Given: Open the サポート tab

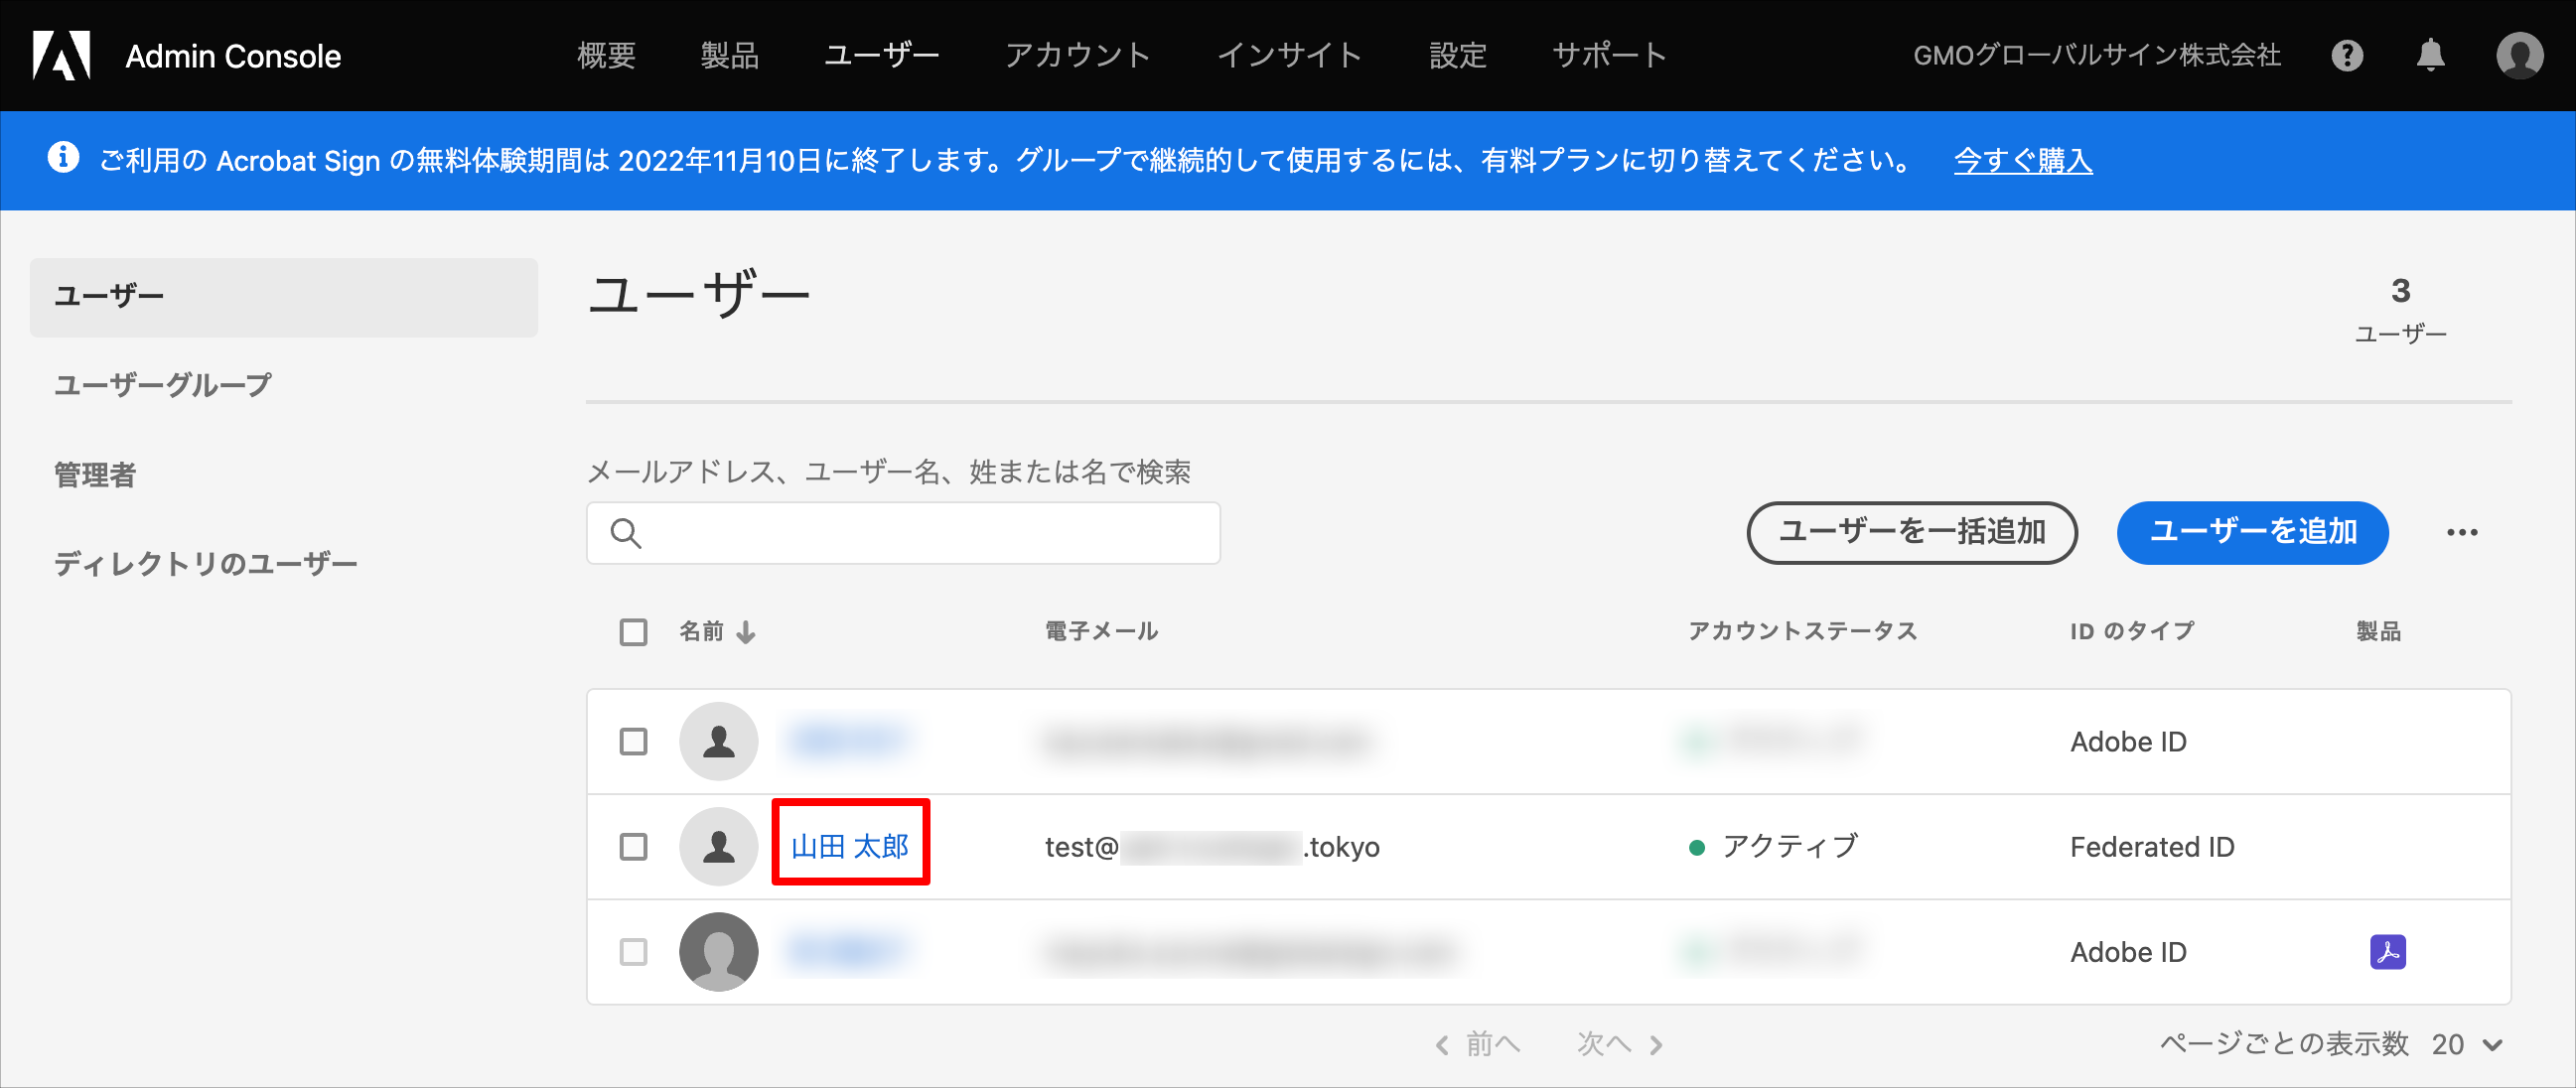Looking at the screenshot, I should (1609, 55).
